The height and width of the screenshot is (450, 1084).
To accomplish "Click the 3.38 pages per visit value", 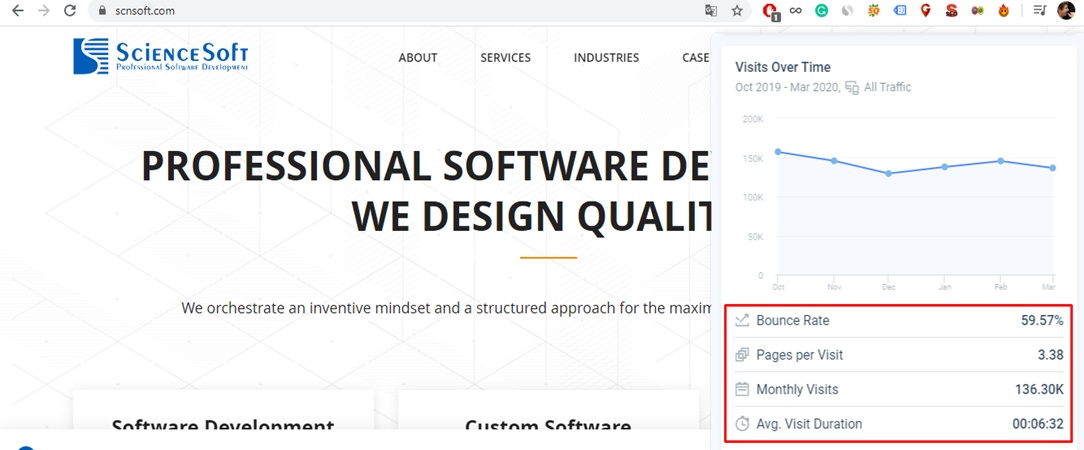I will point(1052,355).
